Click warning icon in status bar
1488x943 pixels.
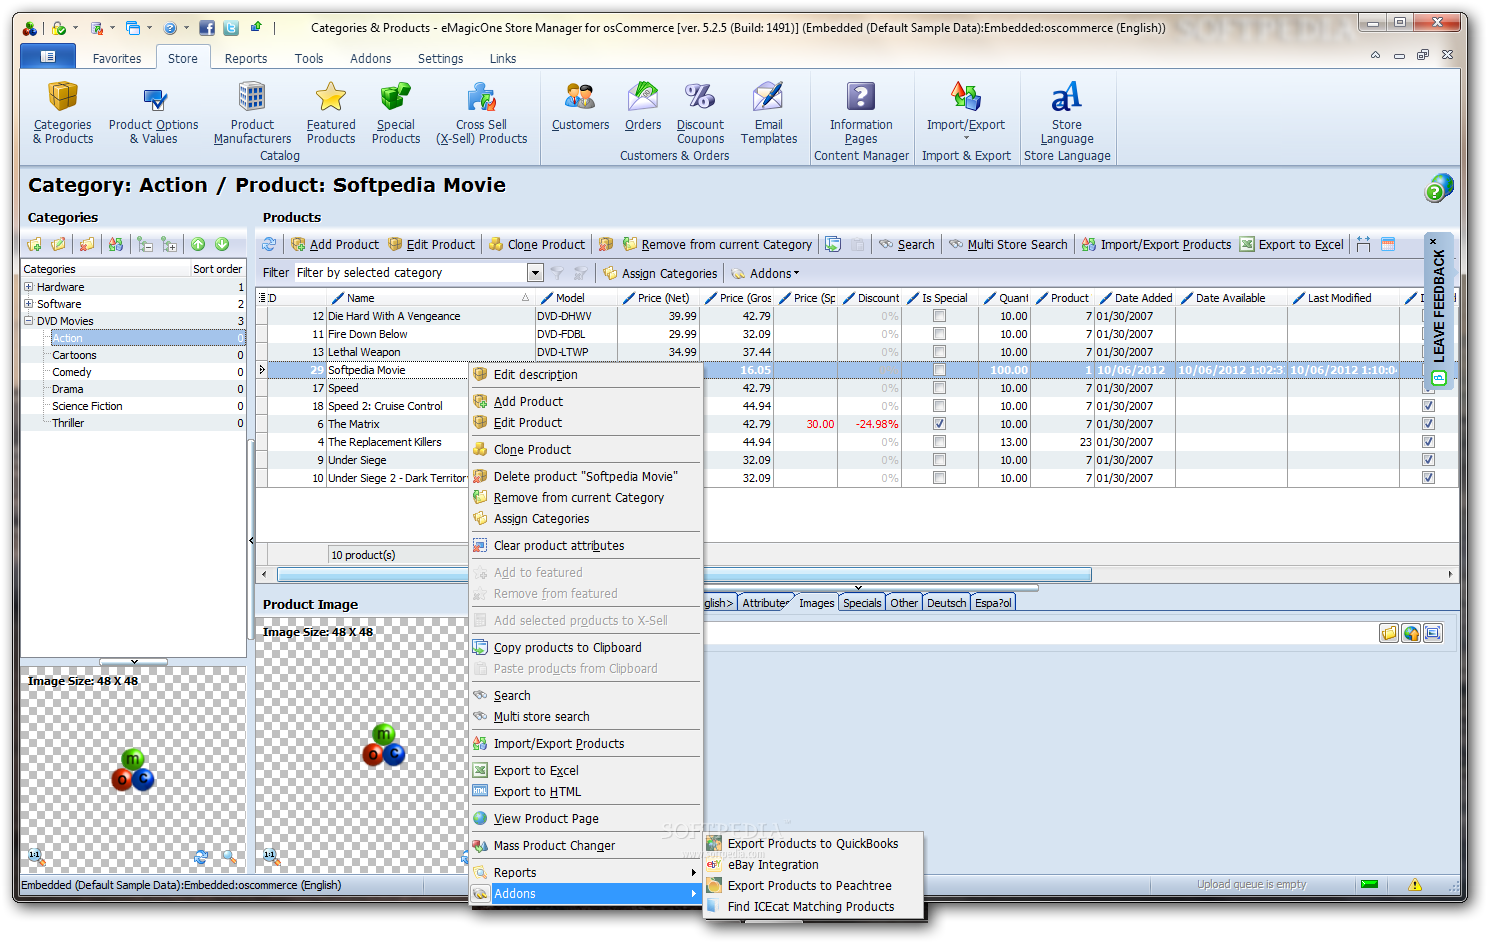tap(1415, 884)
